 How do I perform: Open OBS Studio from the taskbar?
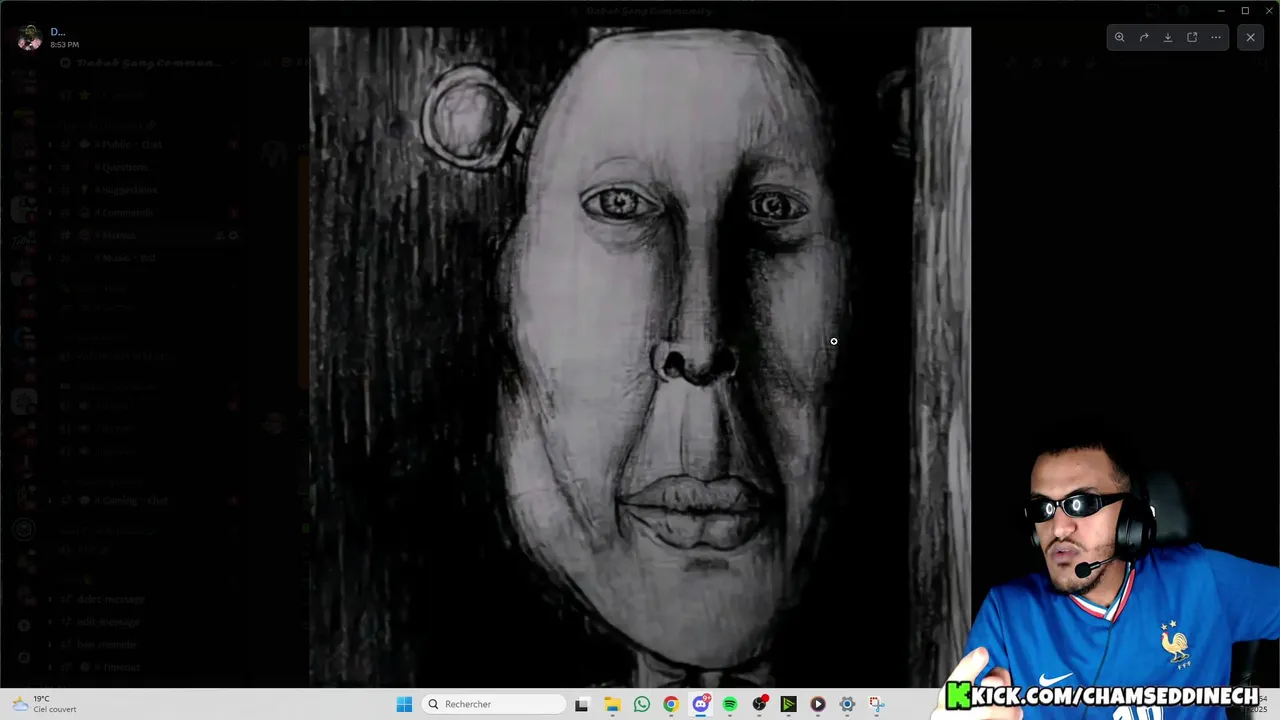(760, 704)
